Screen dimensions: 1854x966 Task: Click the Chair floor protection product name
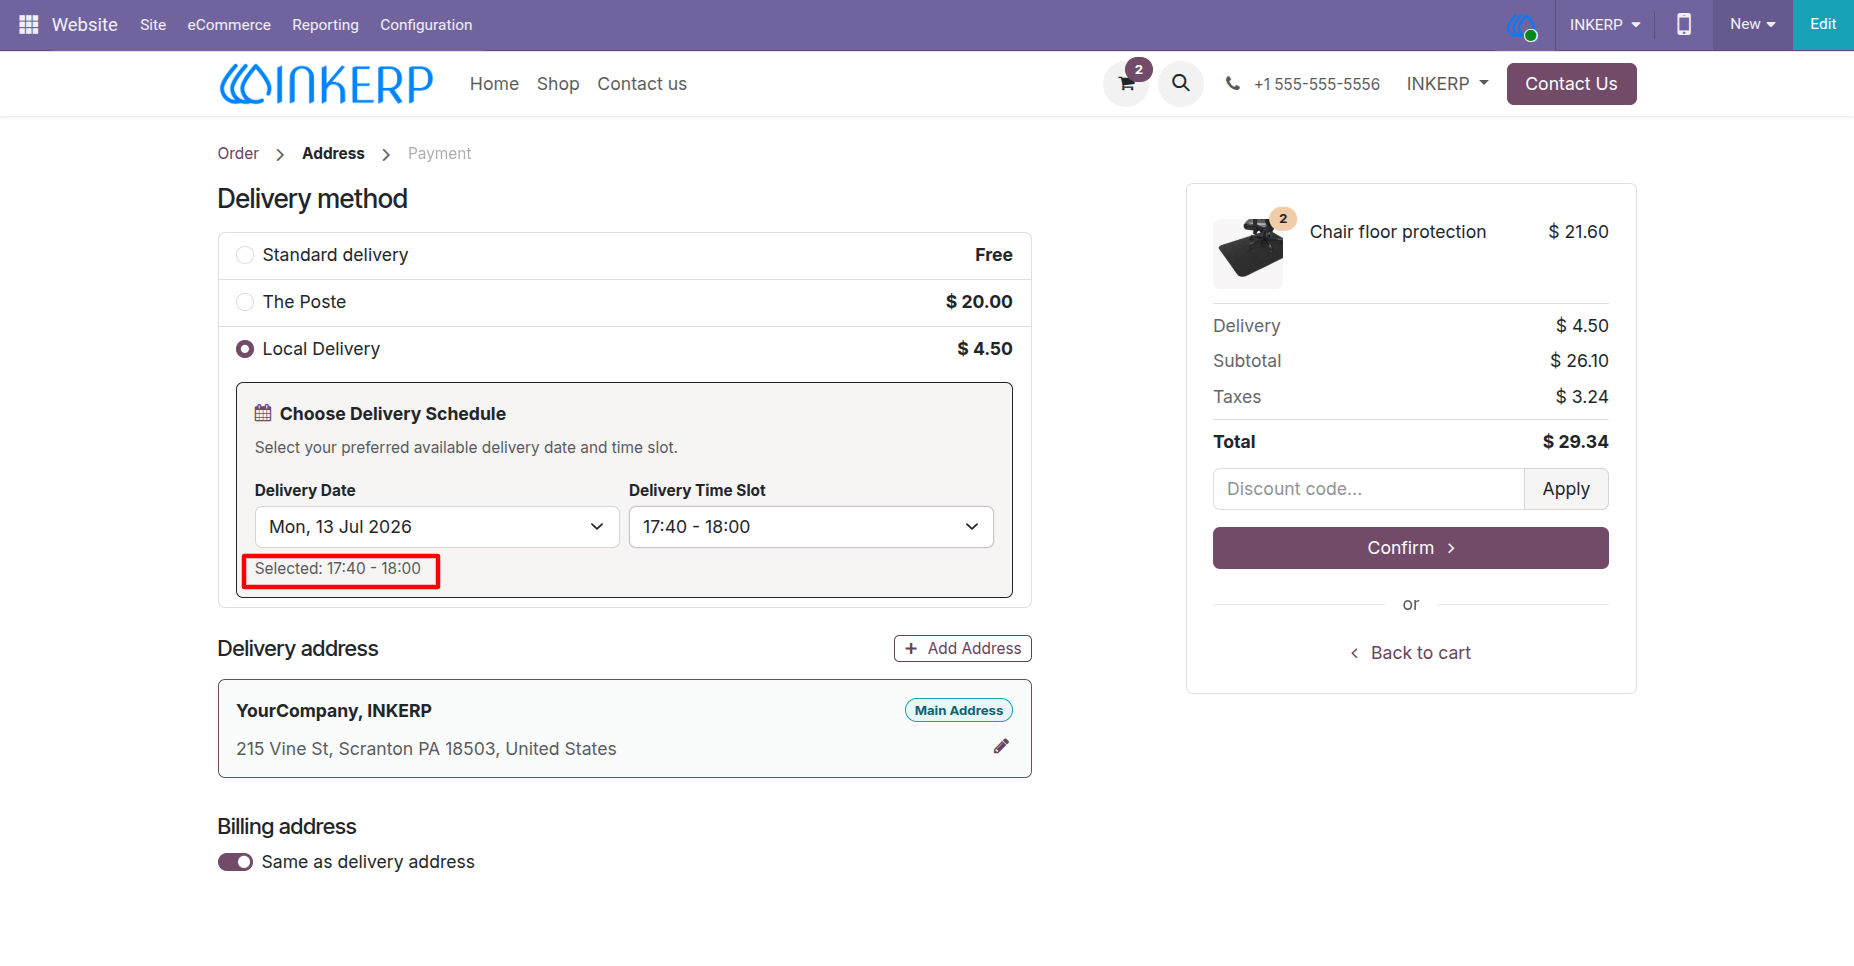[x=1397, y=232]
